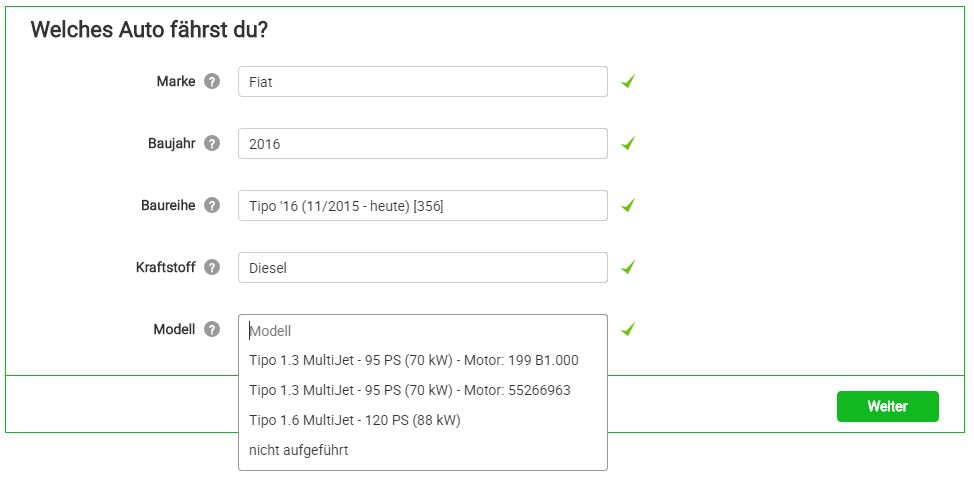Open the Baujahr dropdown showing 2016
This screenshot has height=483, width=974.
click(422, 144)
